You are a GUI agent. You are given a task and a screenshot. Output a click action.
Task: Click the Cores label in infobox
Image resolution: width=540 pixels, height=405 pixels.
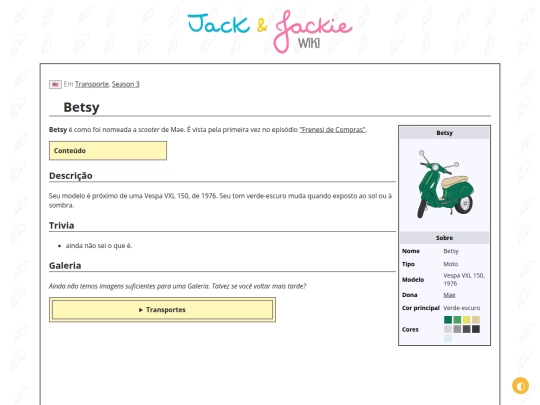tap(410, 330)
